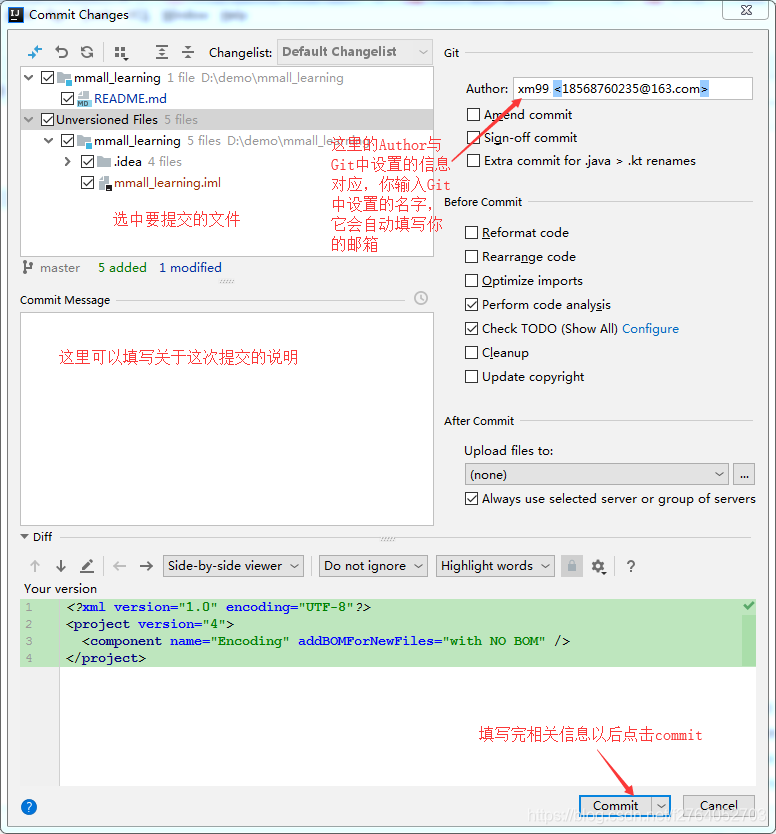This screenshot has height=834, width=776.
Task: Enable Cleanup checkbox
Action: click(471, 352)
